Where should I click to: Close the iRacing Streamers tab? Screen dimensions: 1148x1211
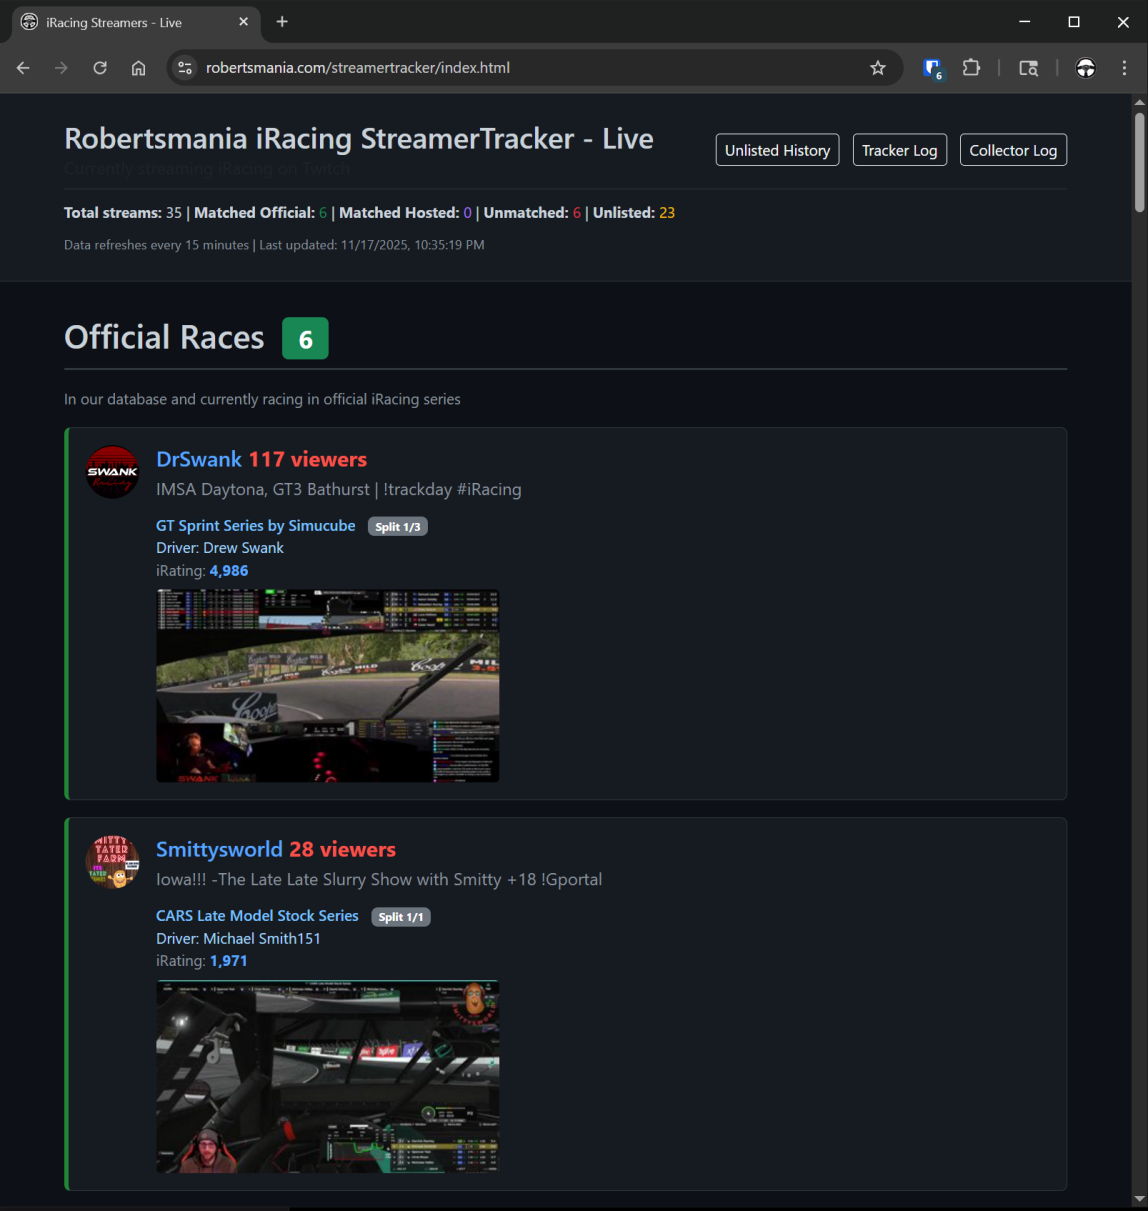coord(243,22)
